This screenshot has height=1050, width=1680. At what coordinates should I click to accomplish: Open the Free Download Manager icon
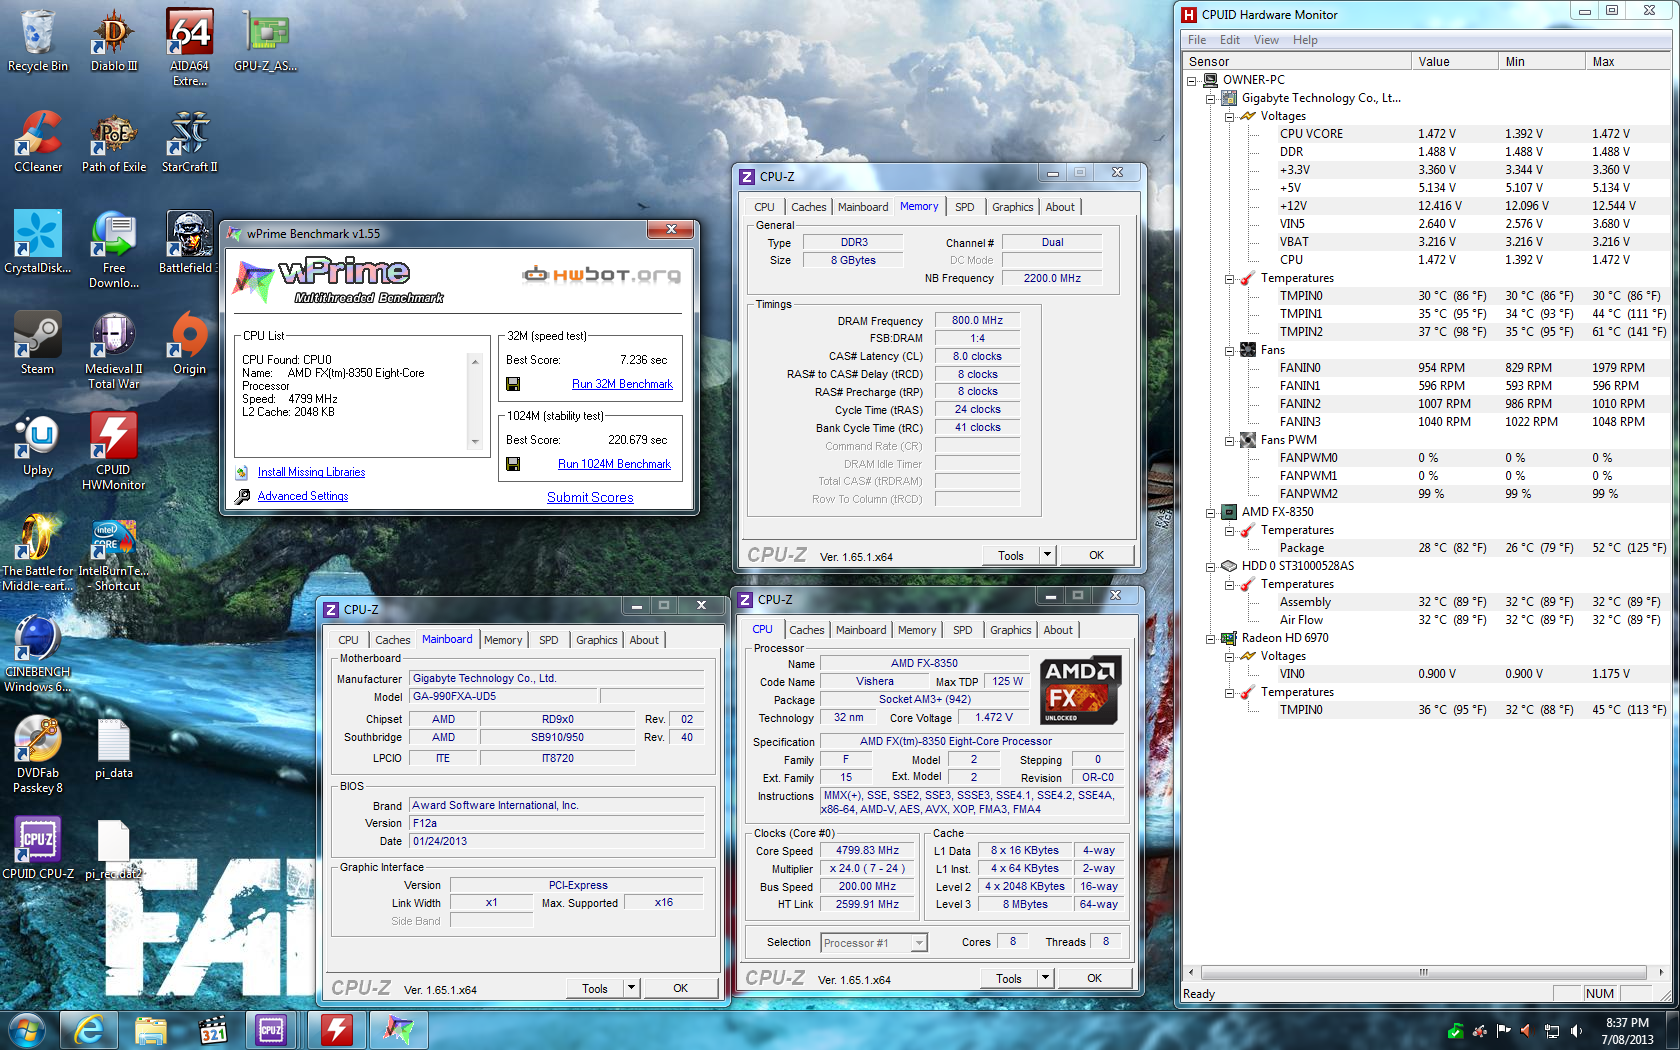[114, 249]
